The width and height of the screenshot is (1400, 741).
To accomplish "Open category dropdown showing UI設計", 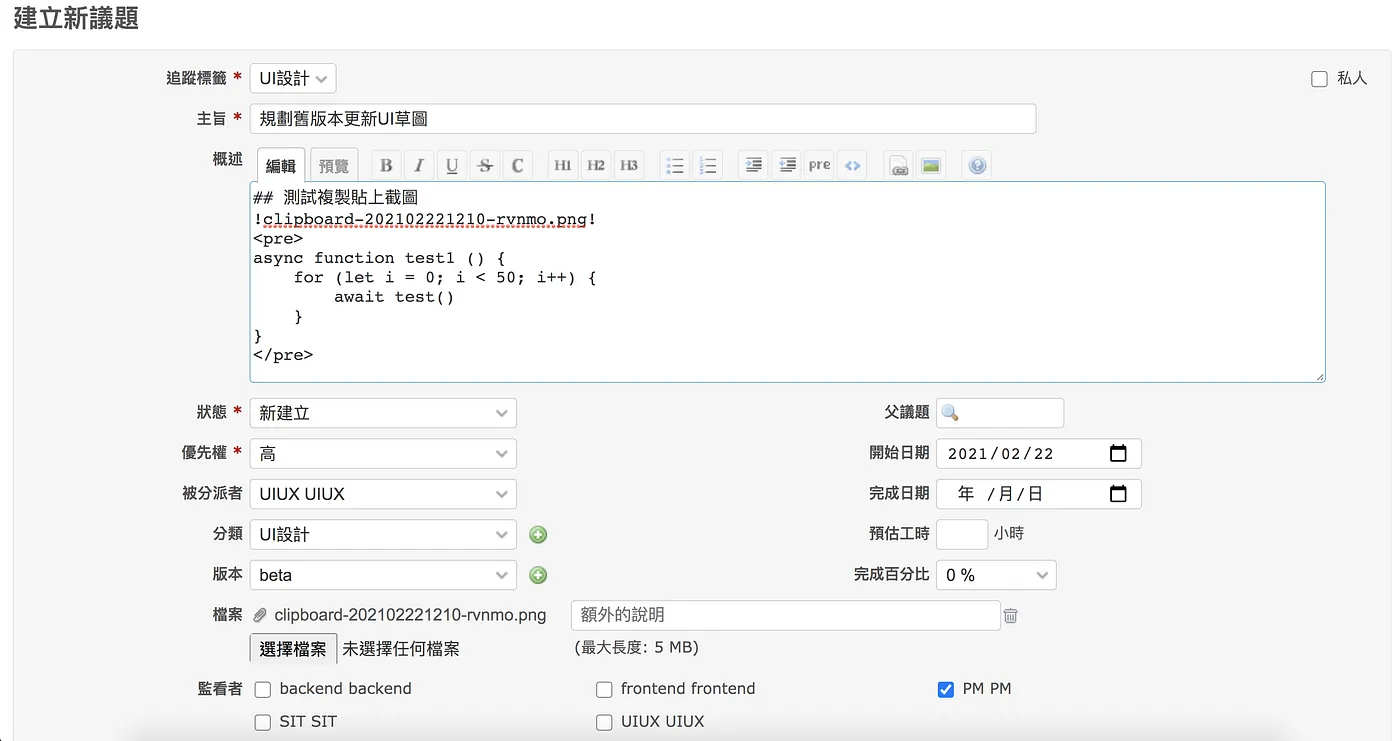I will click(383, 535).
